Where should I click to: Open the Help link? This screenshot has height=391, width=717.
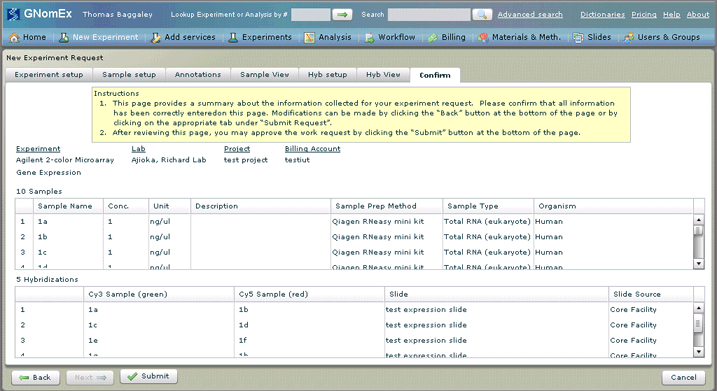point(671,15)
